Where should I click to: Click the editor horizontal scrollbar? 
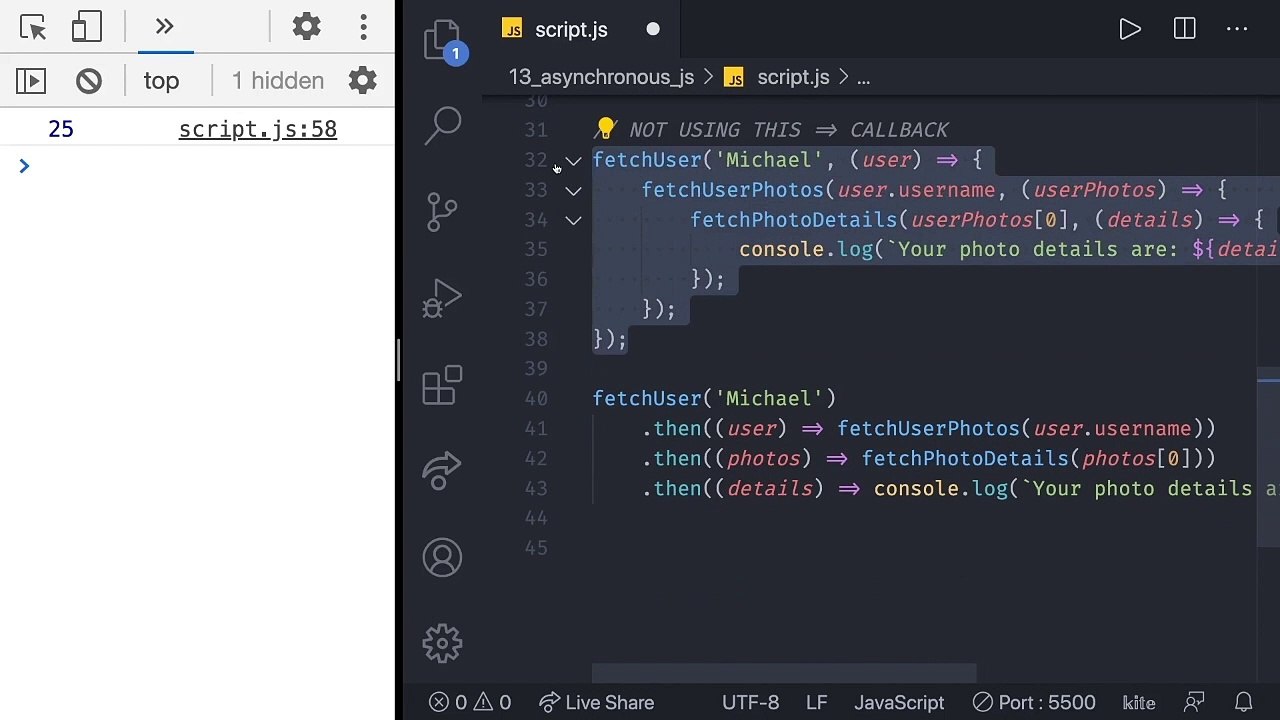(784, 673)
